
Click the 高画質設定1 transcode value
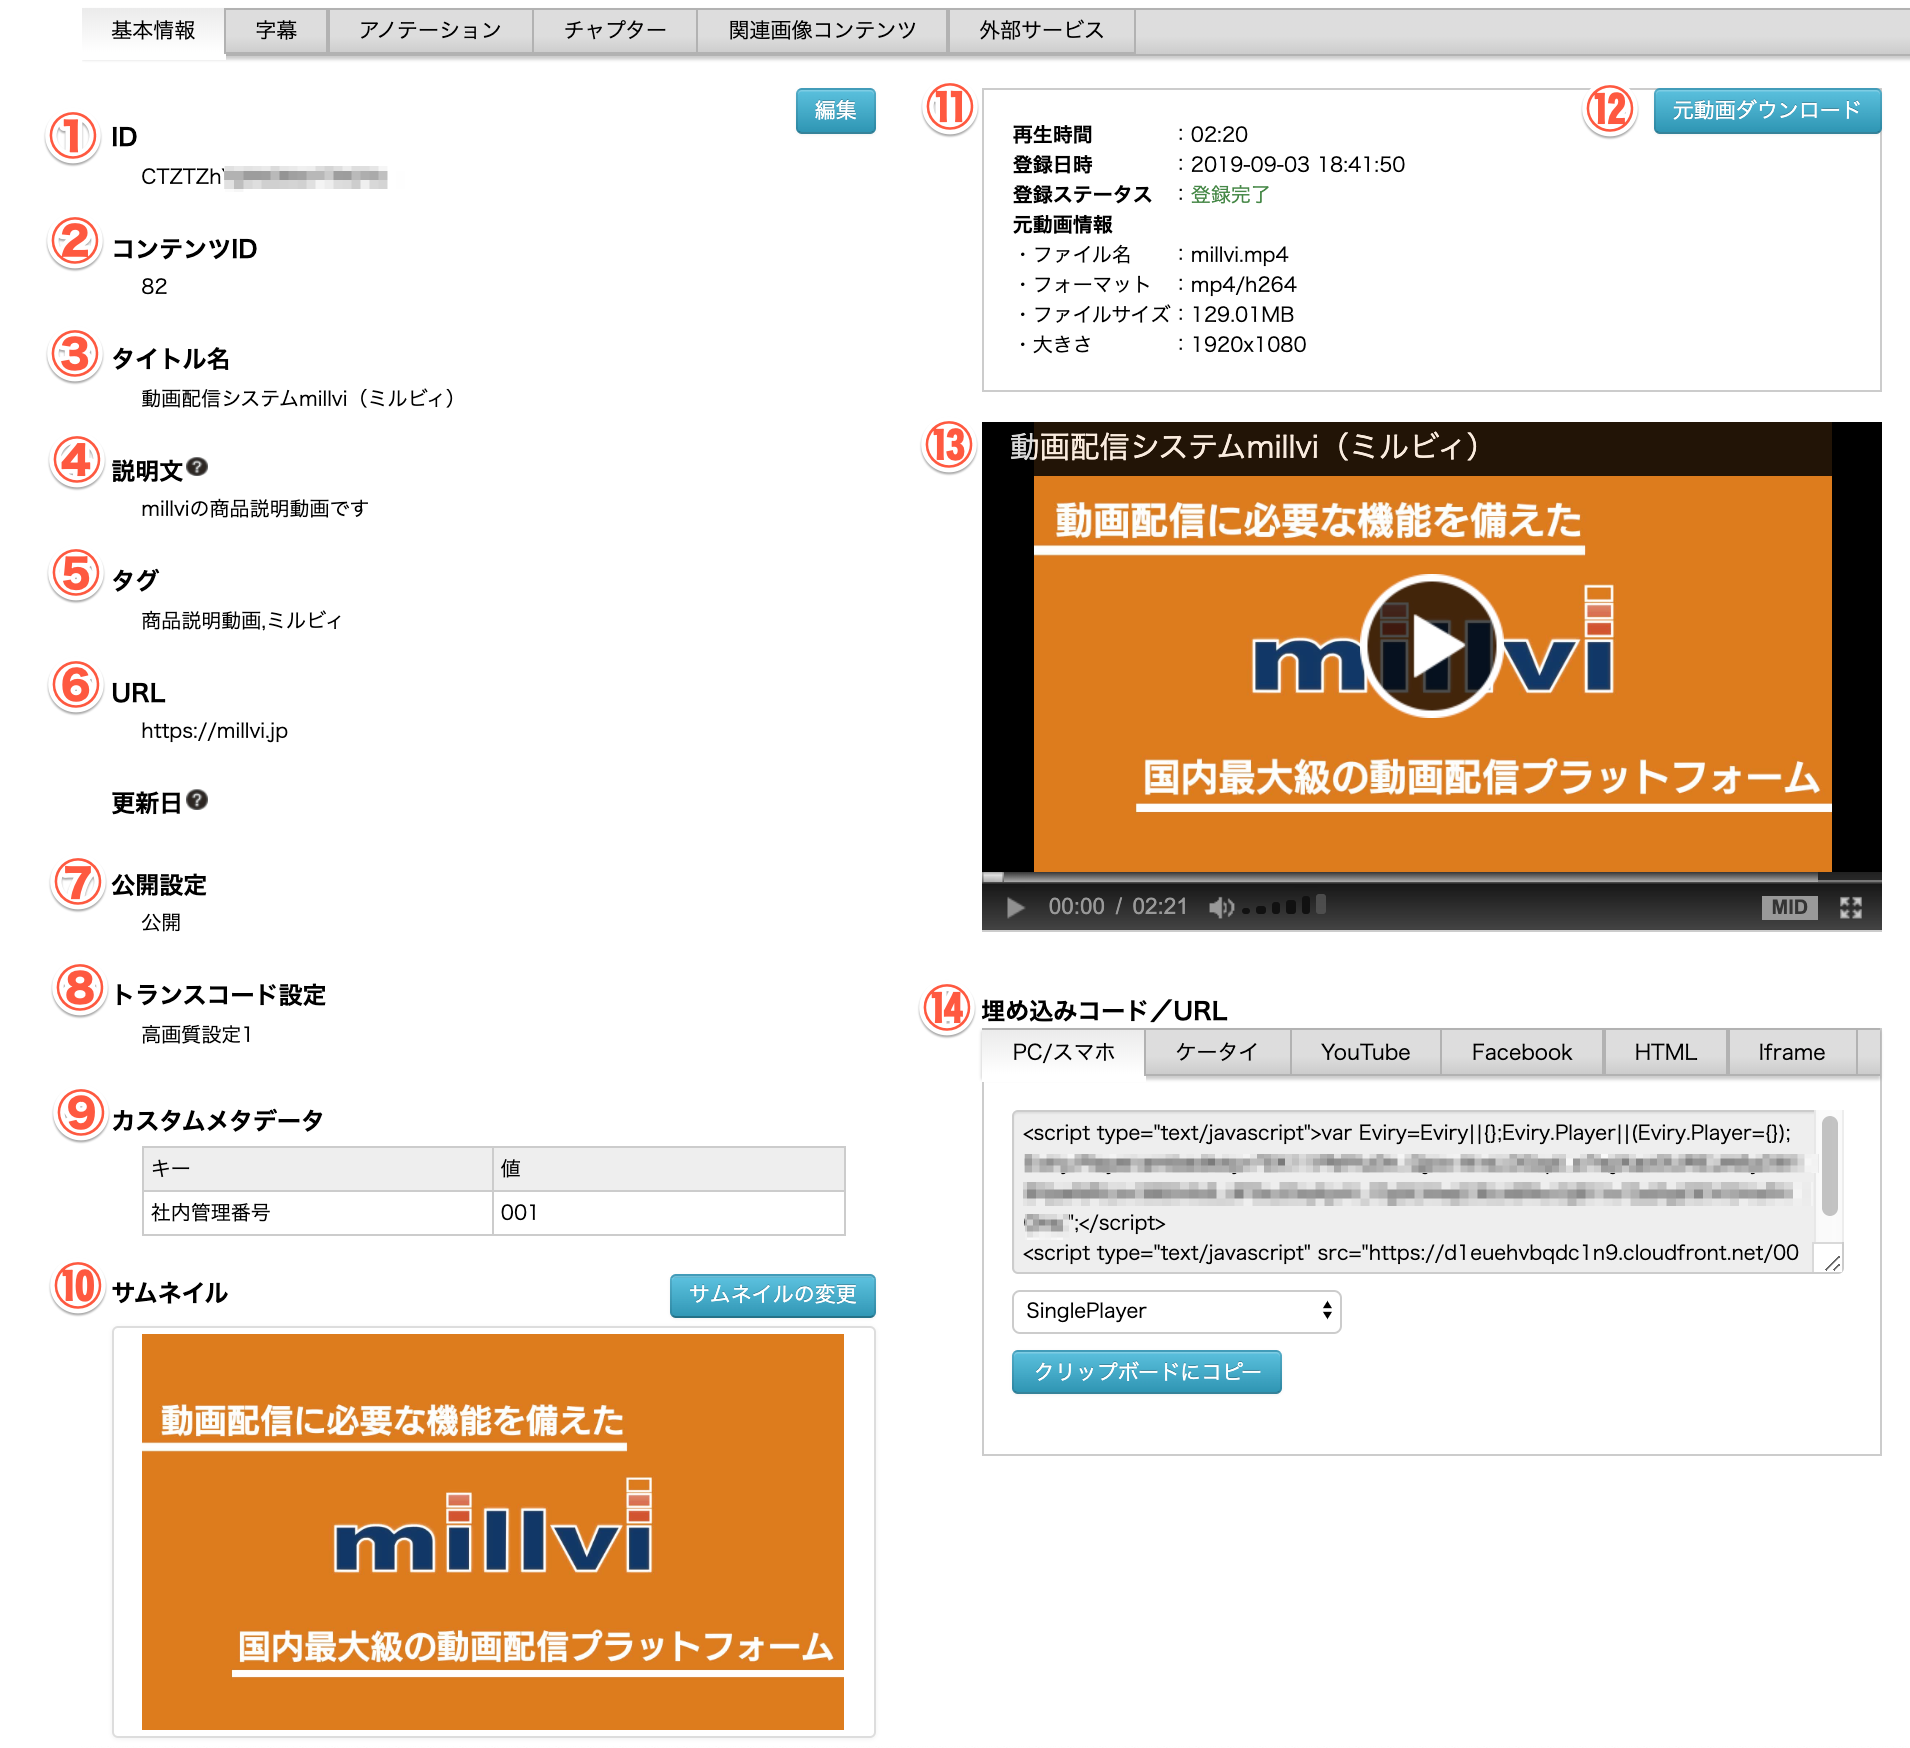[197, 1034]
